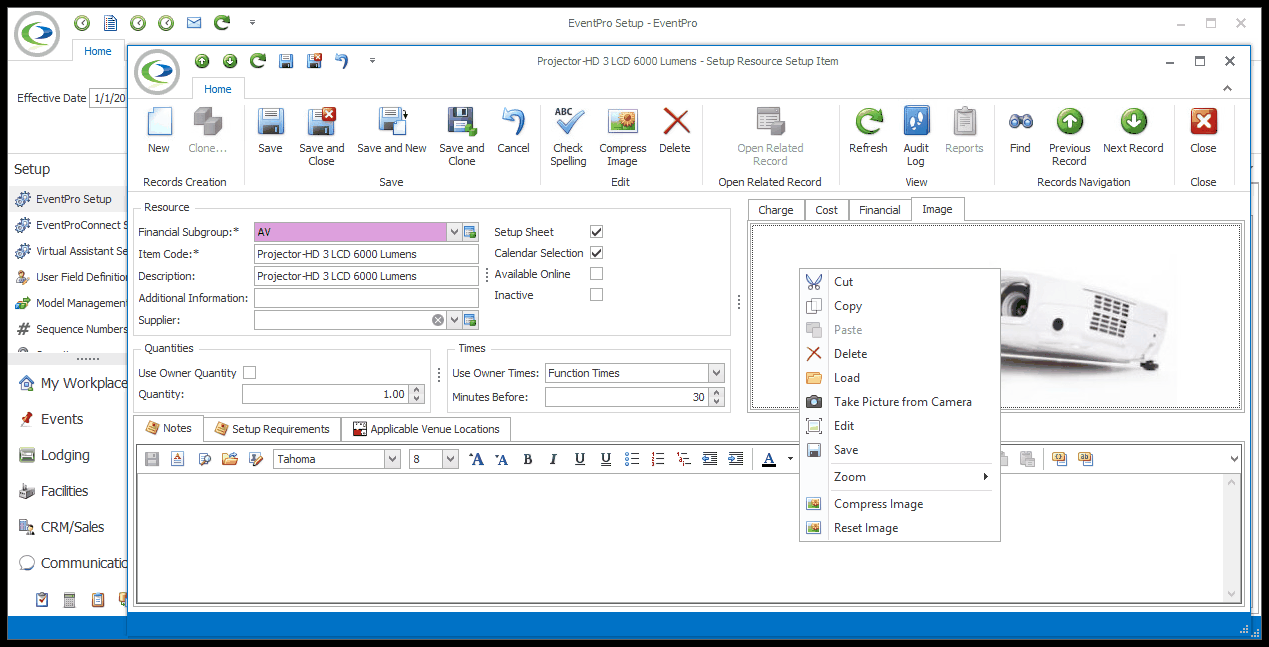This screenshot has height=647, width=1269.
Task: Click Compress Image in the ribbon
Action: click(x=622, y=122)
